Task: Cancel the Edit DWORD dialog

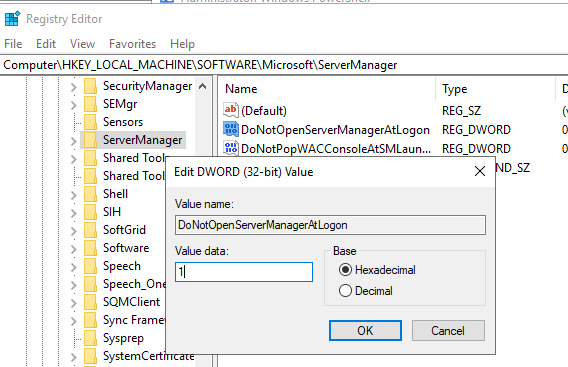Action: click(x=448, y=330)
